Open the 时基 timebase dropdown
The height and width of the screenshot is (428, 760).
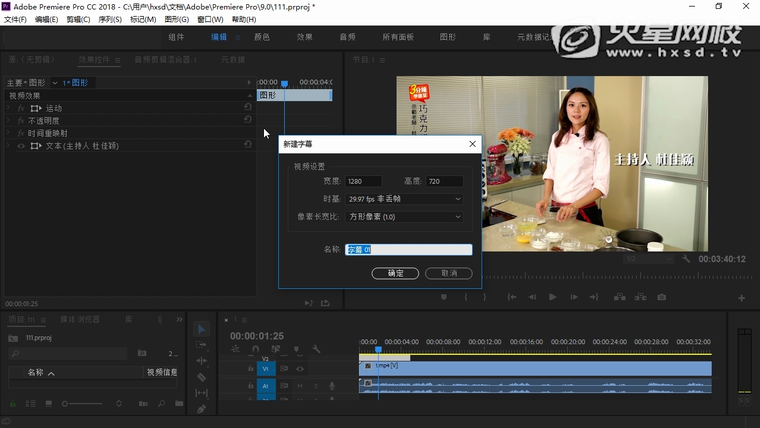404,199
